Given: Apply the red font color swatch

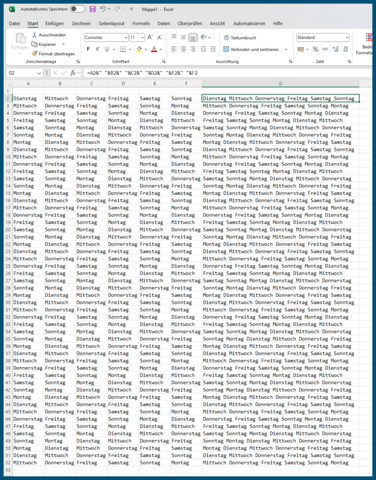Looking at the screenshot, I should (154, 49).
